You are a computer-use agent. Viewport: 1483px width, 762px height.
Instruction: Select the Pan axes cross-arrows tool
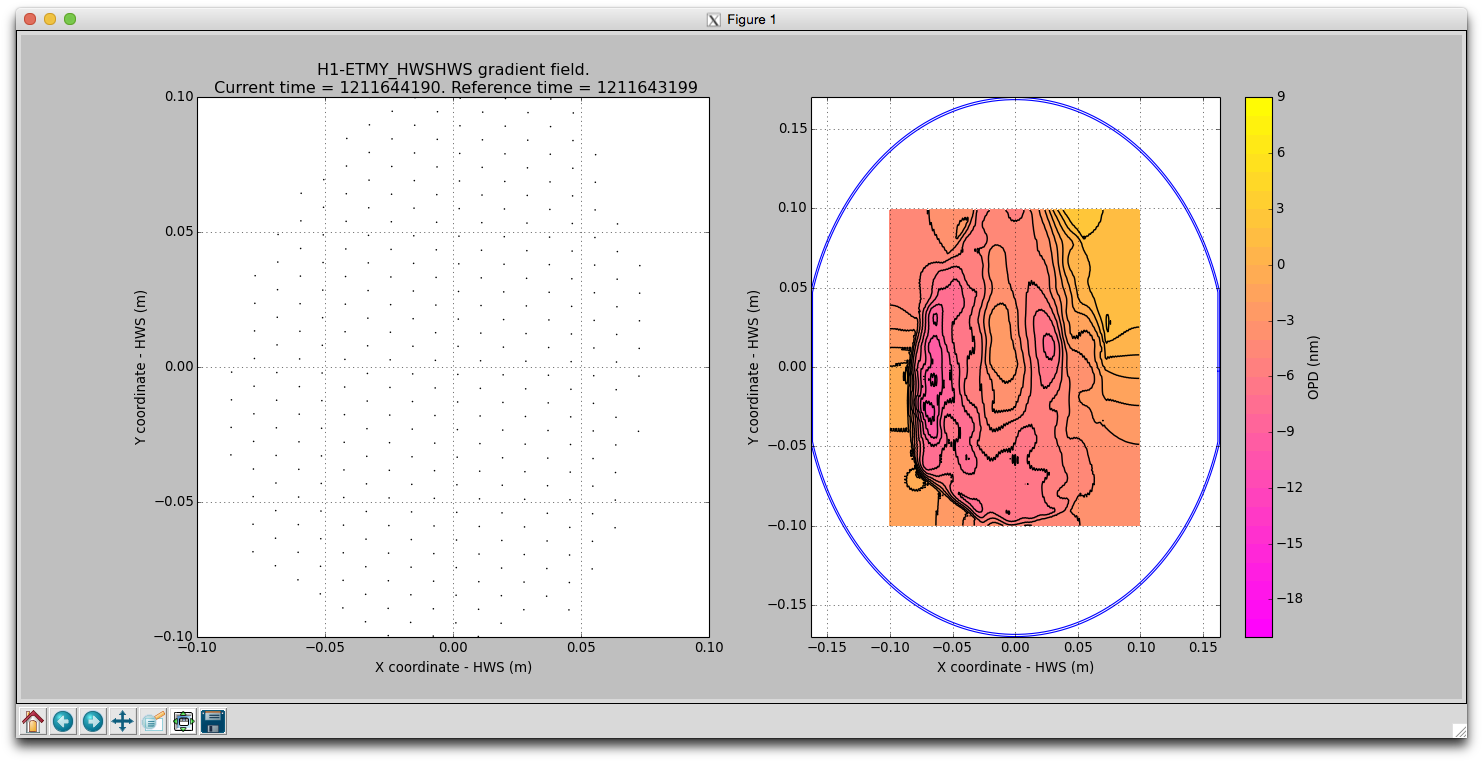123,721
